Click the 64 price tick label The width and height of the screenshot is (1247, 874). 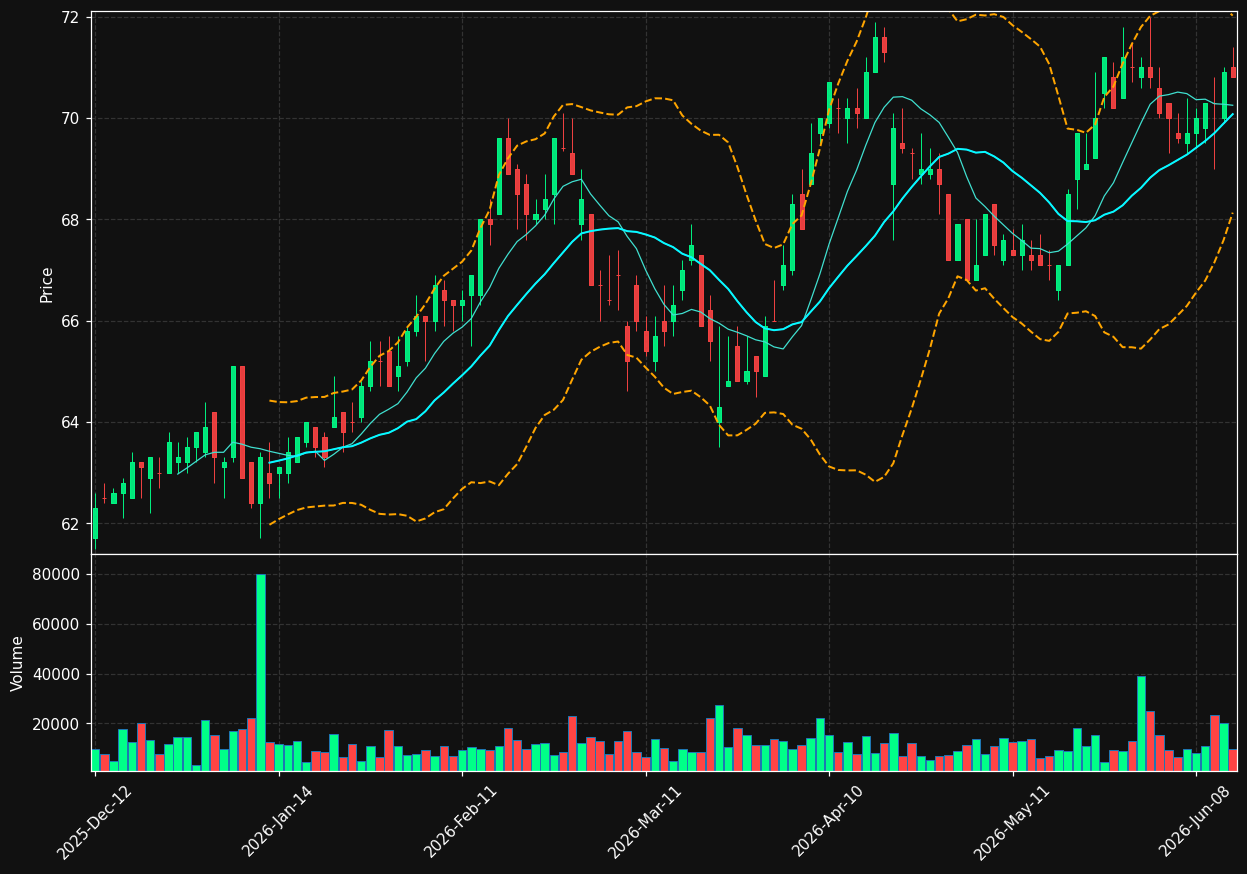point(70,422)
